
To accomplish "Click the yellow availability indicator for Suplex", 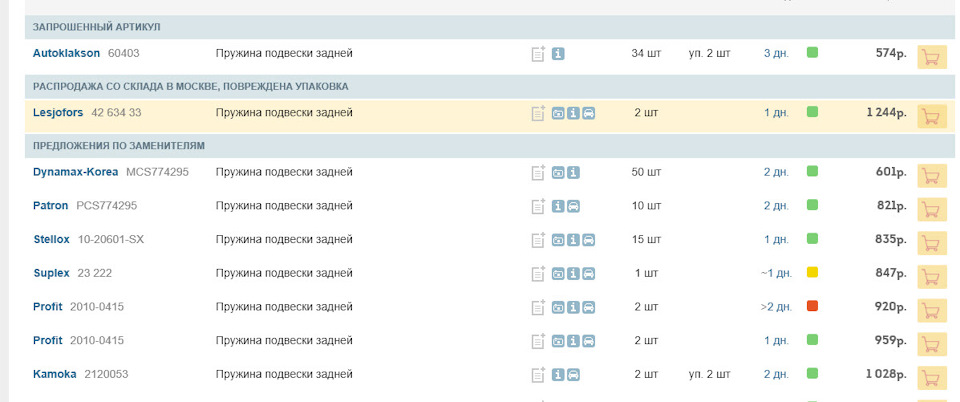I will [812, 272].
